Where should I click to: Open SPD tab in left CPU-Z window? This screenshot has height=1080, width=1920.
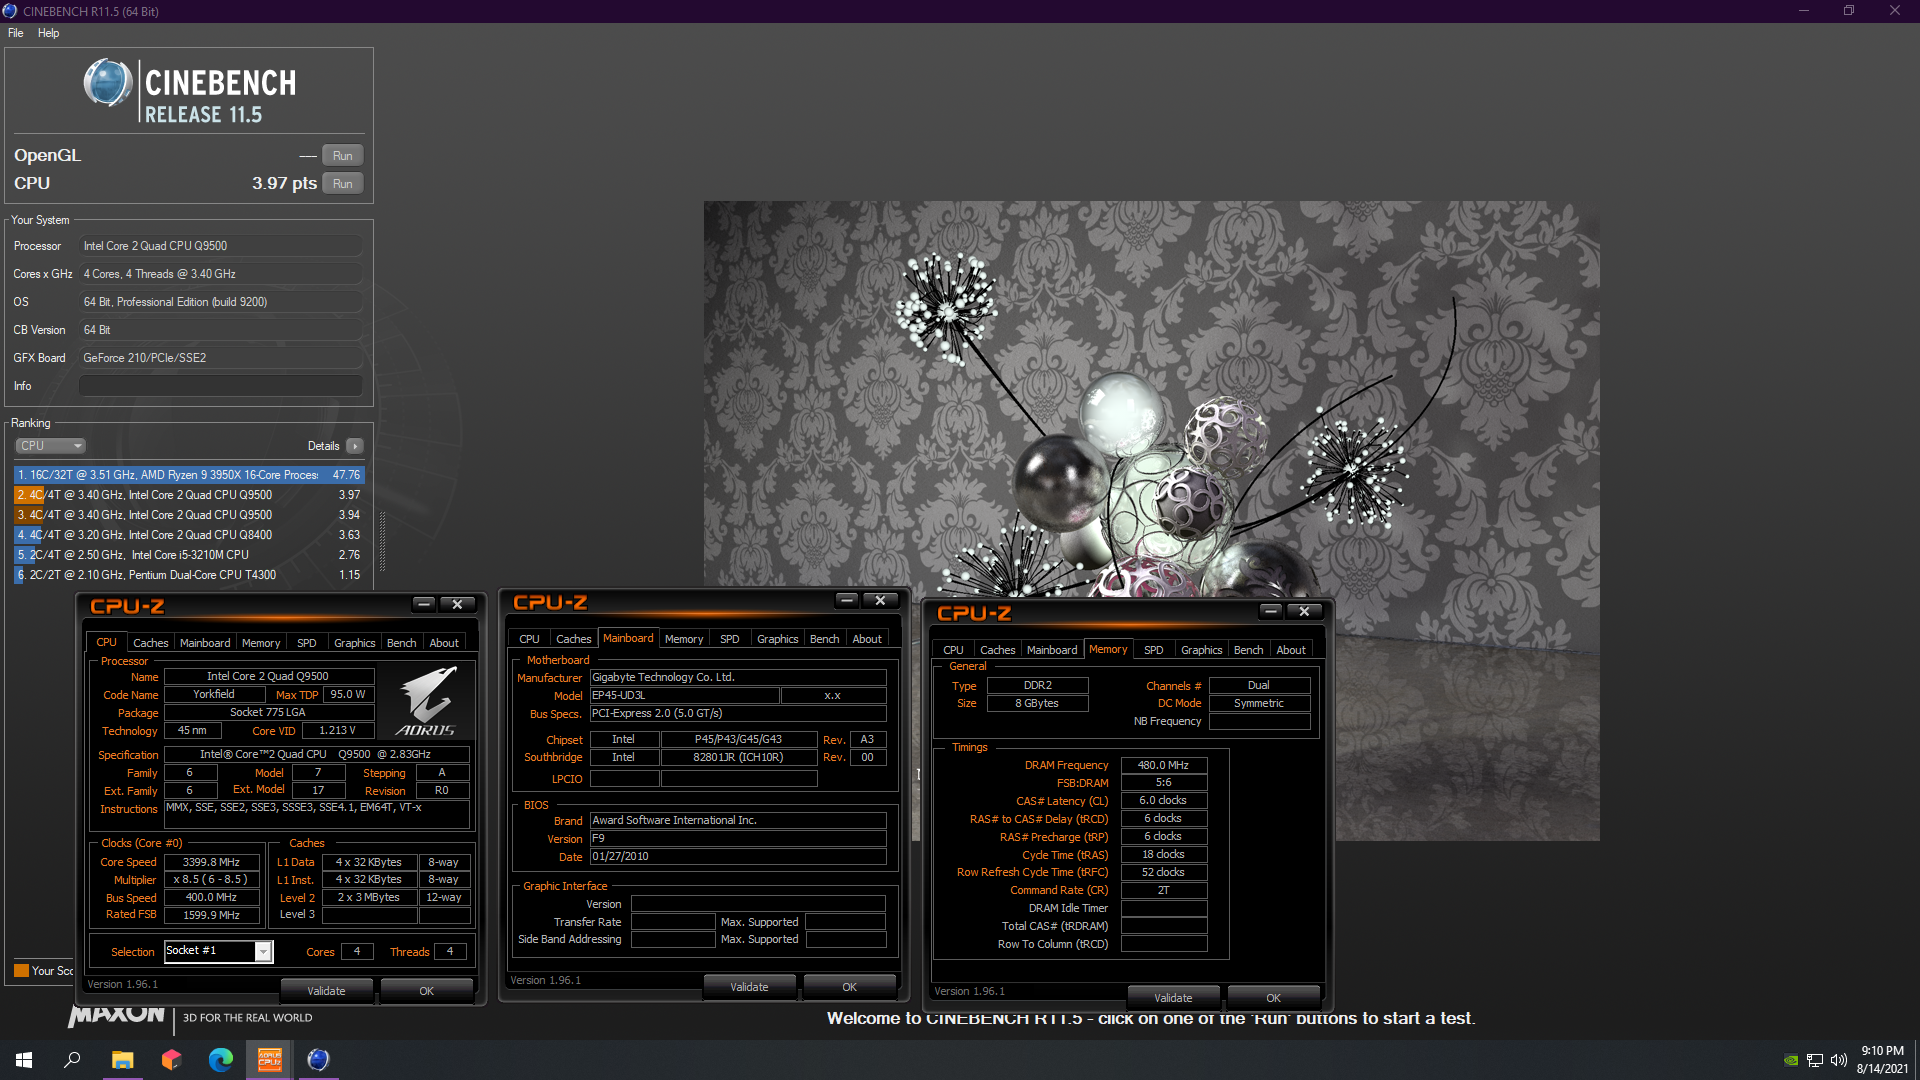click(x=307, y=643)
